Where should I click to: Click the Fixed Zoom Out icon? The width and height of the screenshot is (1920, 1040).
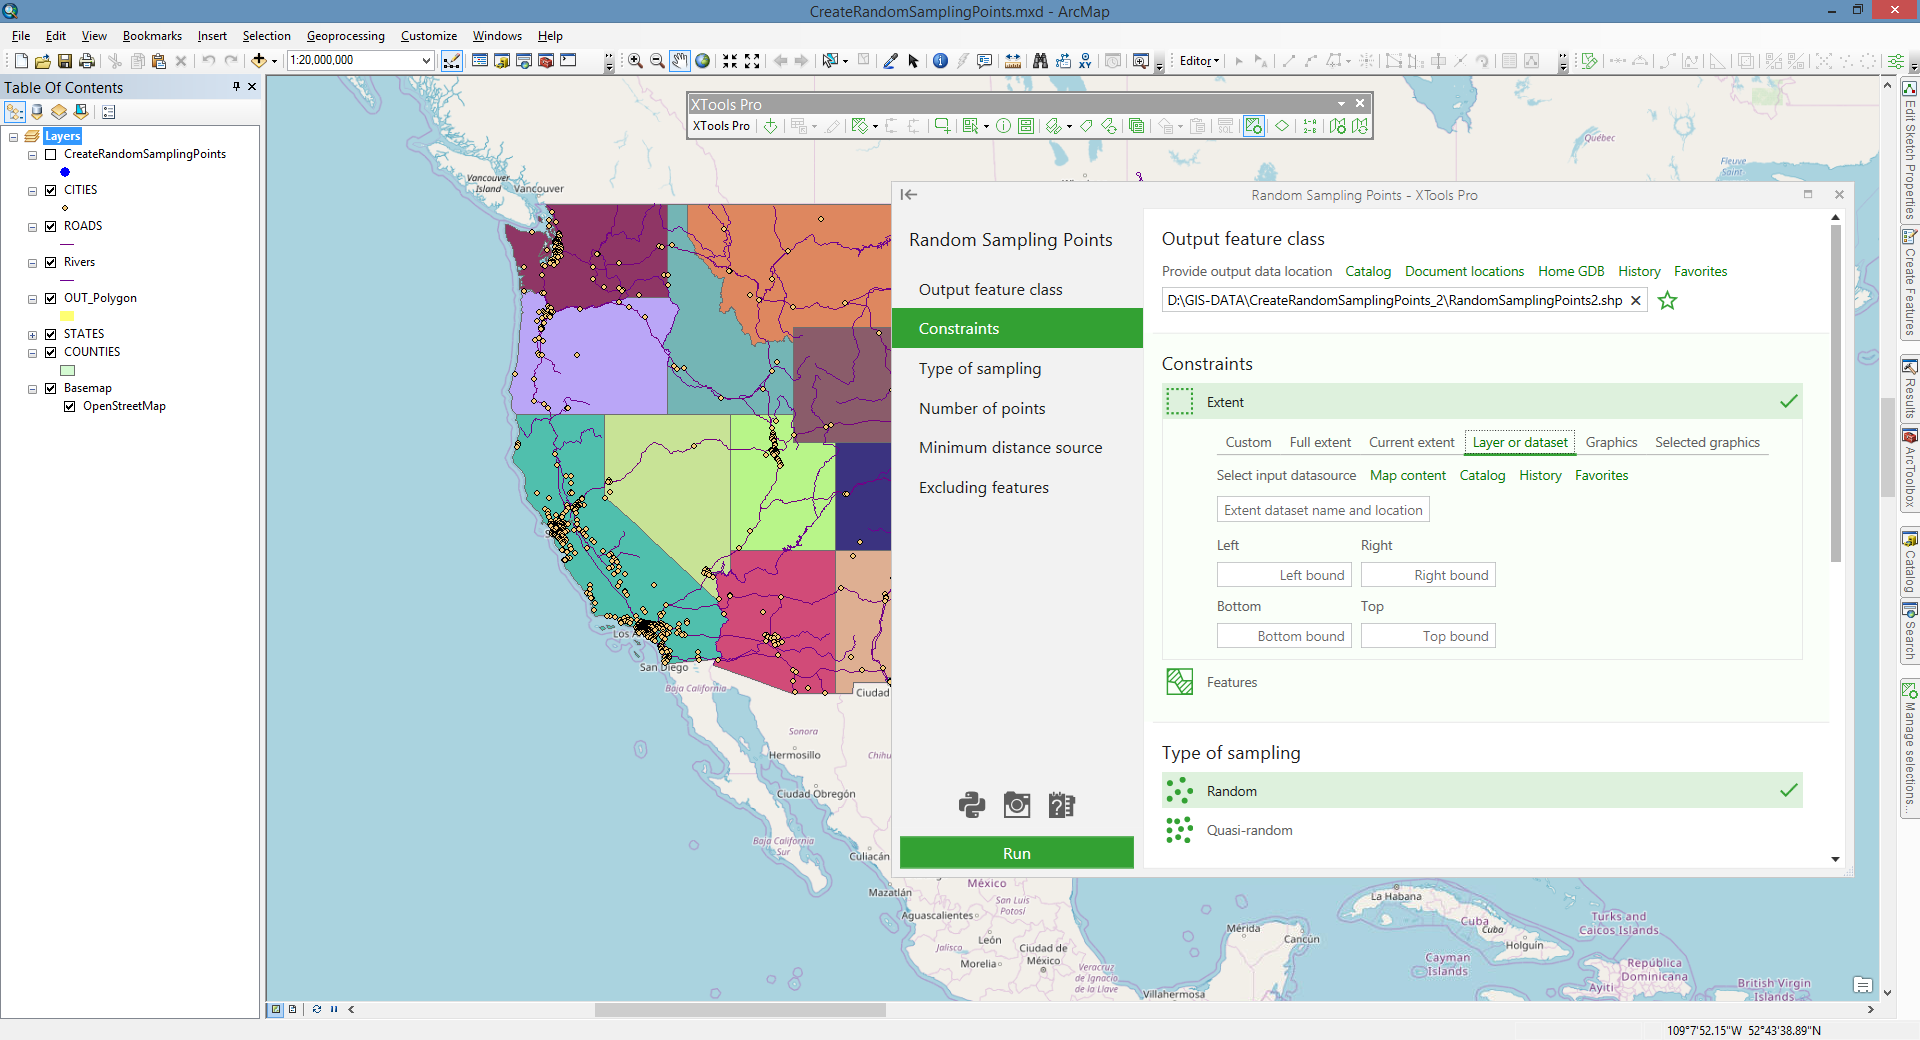point(752,61)
